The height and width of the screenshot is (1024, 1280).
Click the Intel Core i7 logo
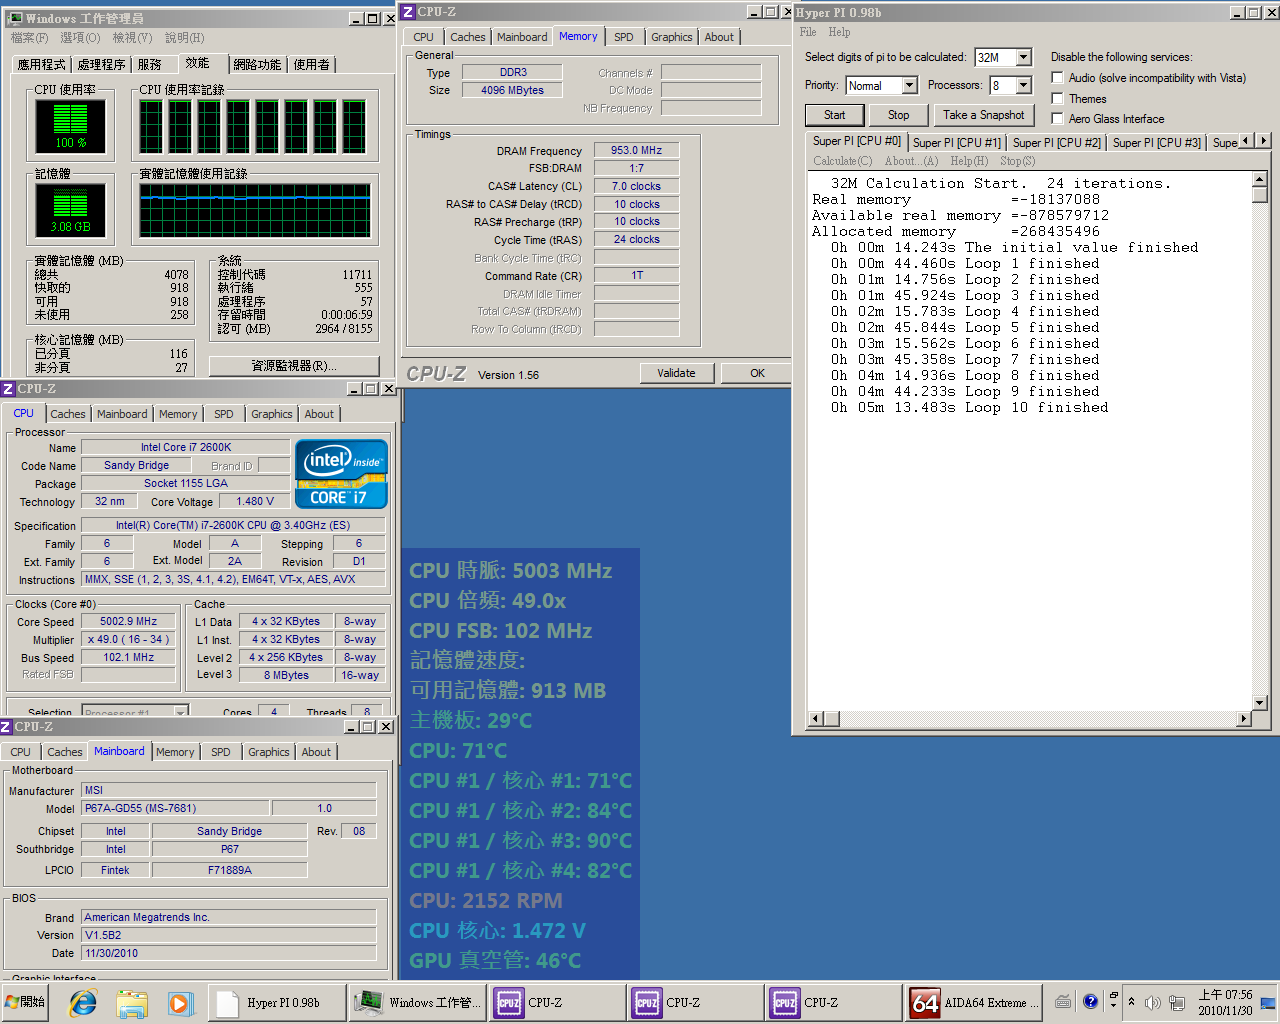tap(341, 474)
